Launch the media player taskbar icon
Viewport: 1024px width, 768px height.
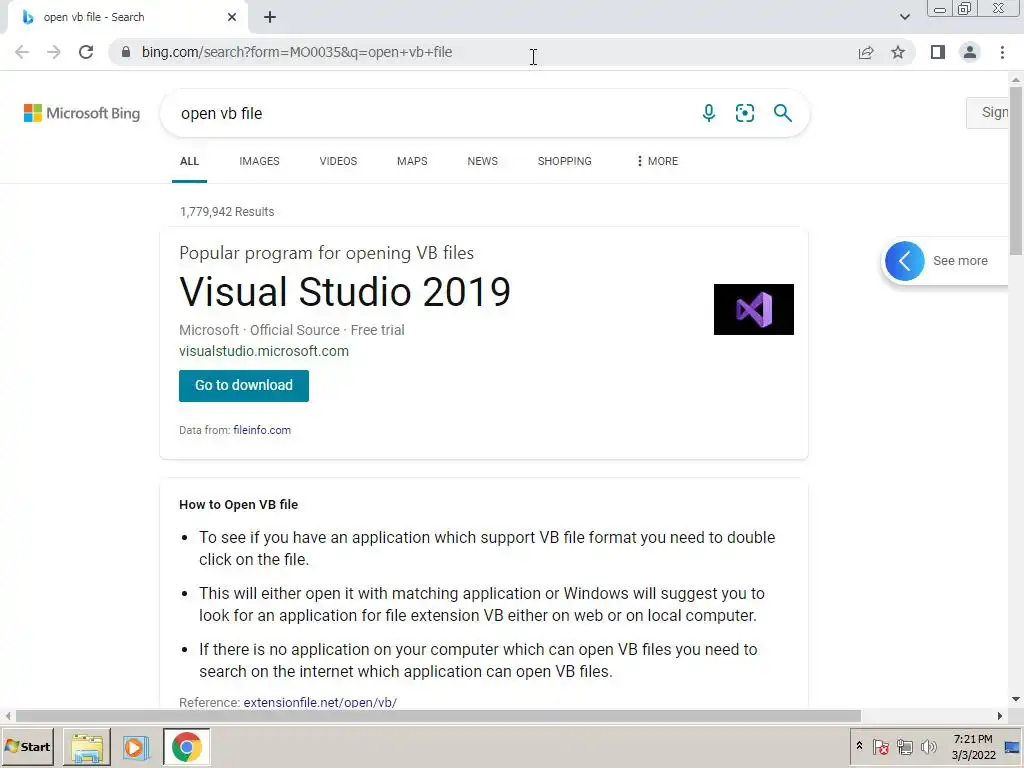[136, 747]
